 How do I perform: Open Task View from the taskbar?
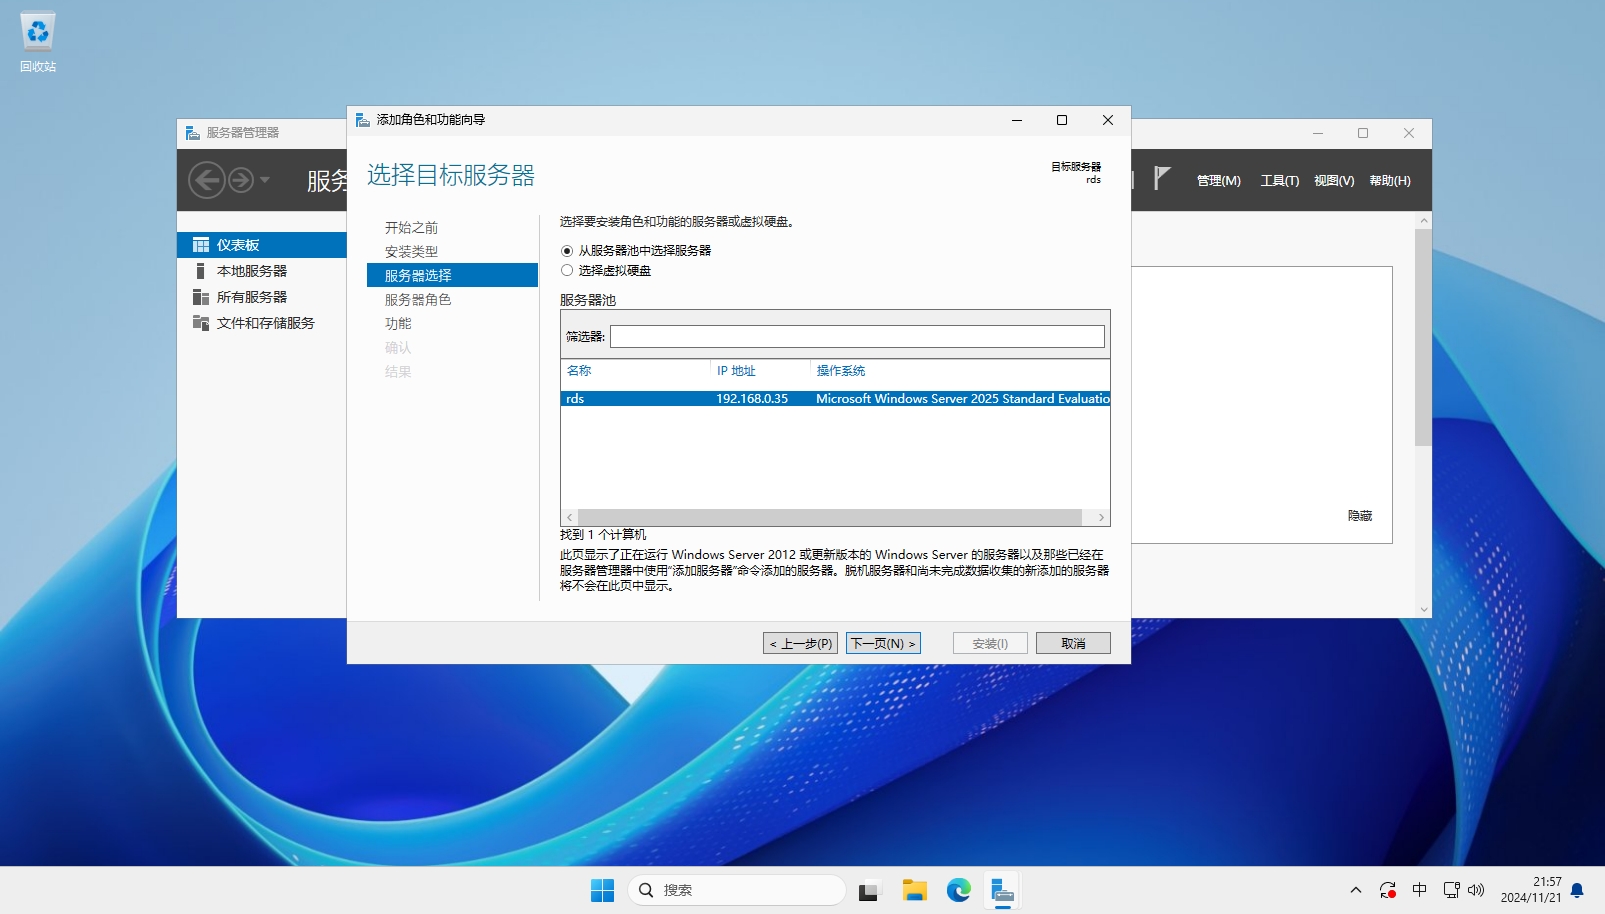click(869, 890)
